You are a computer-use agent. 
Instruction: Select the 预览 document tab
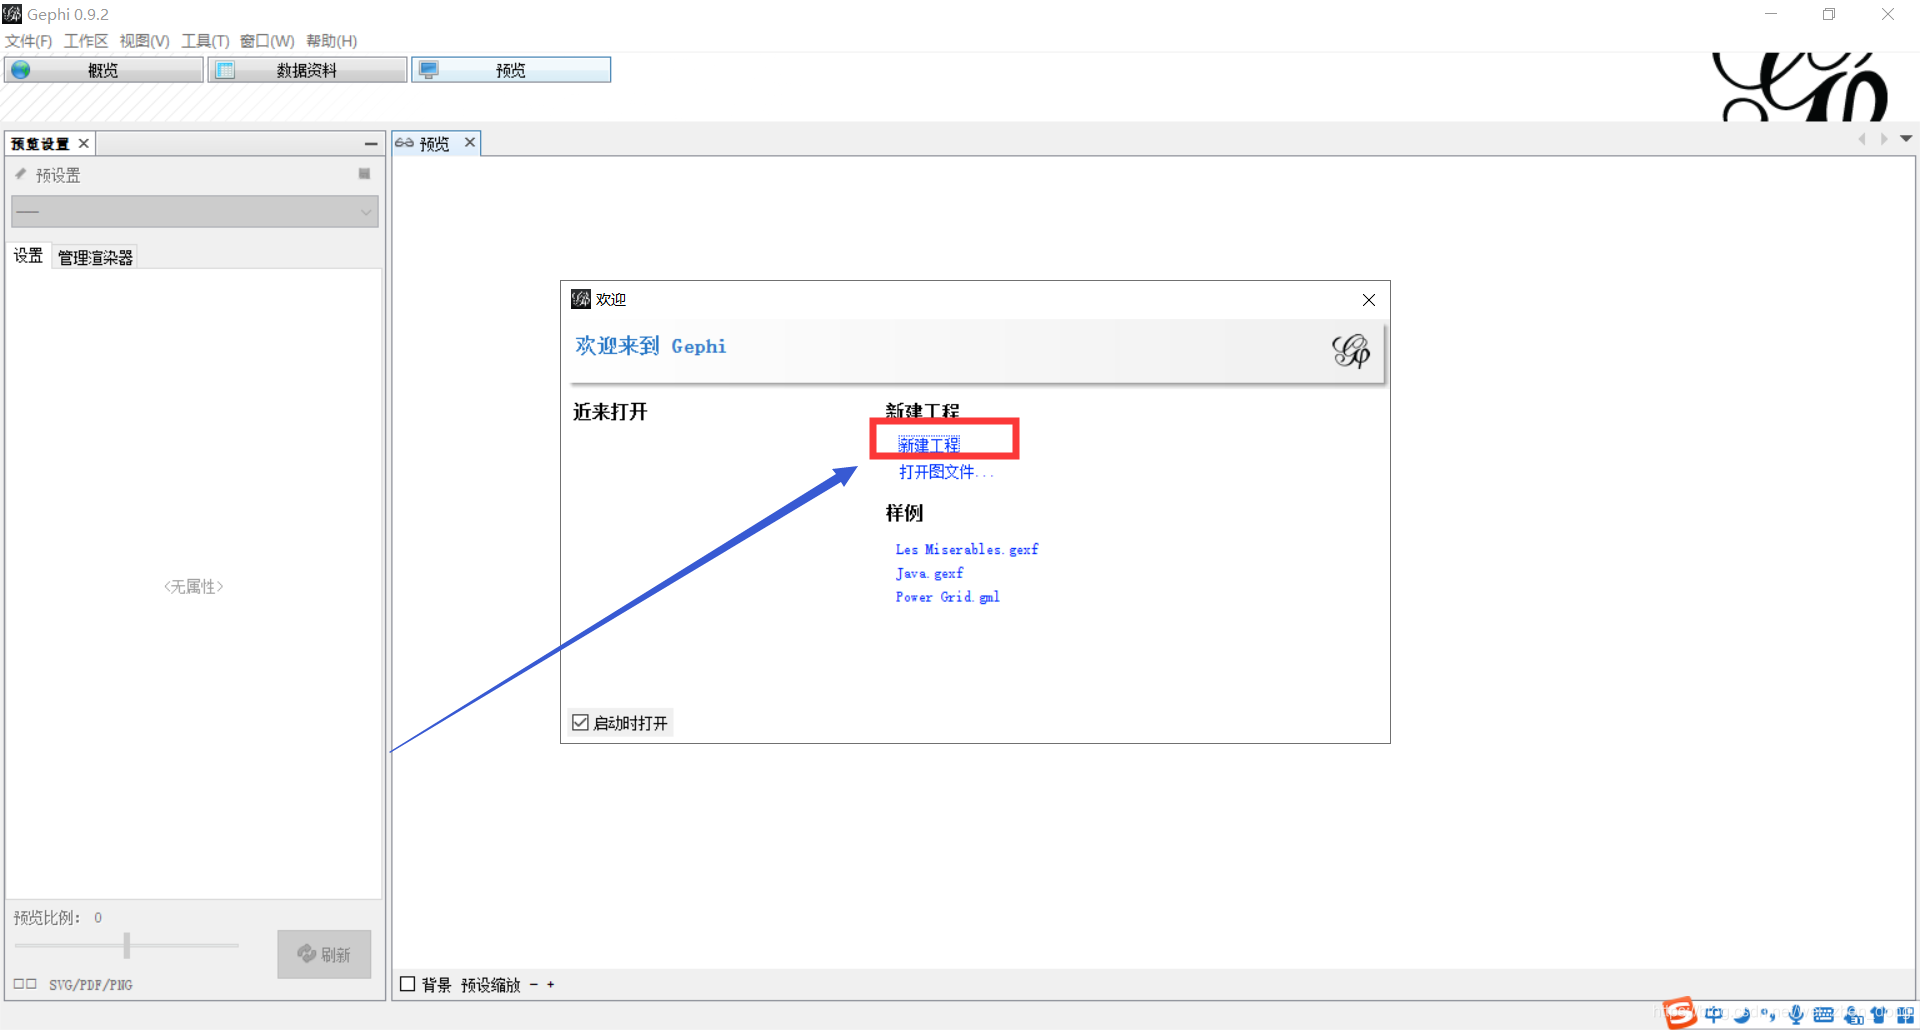[434, 144]
